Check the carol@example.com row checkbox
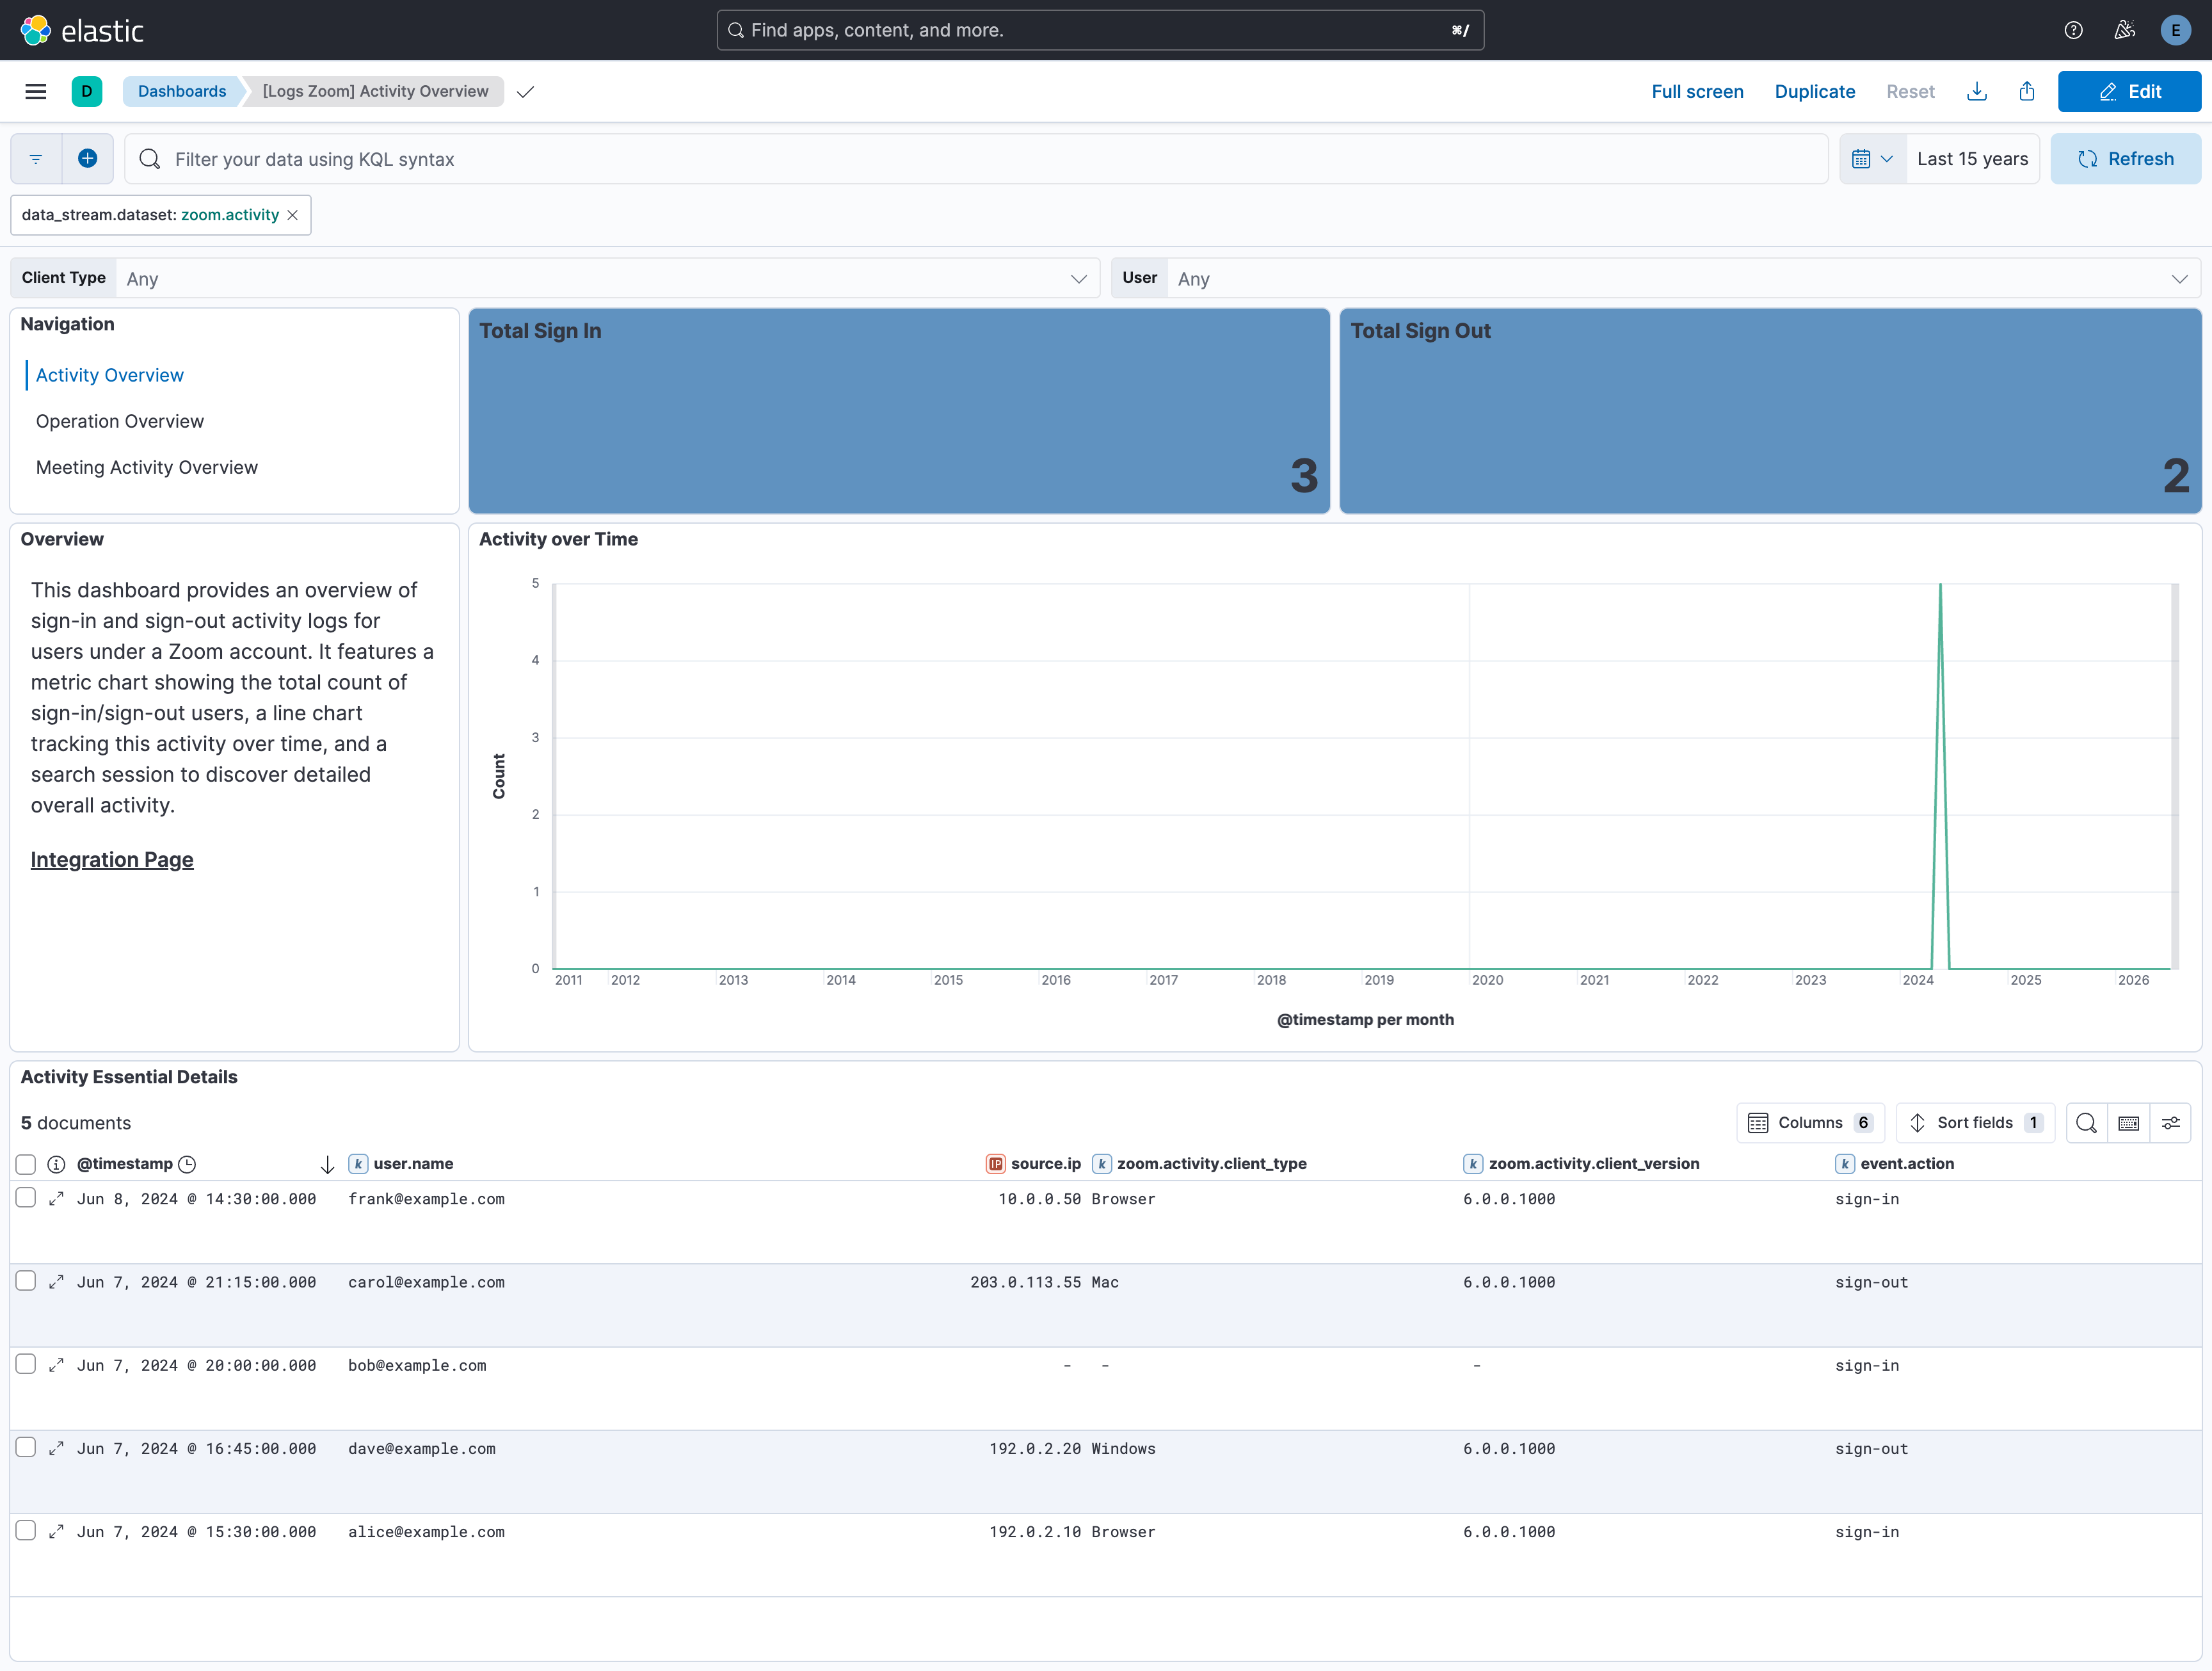 point(26,1281)
